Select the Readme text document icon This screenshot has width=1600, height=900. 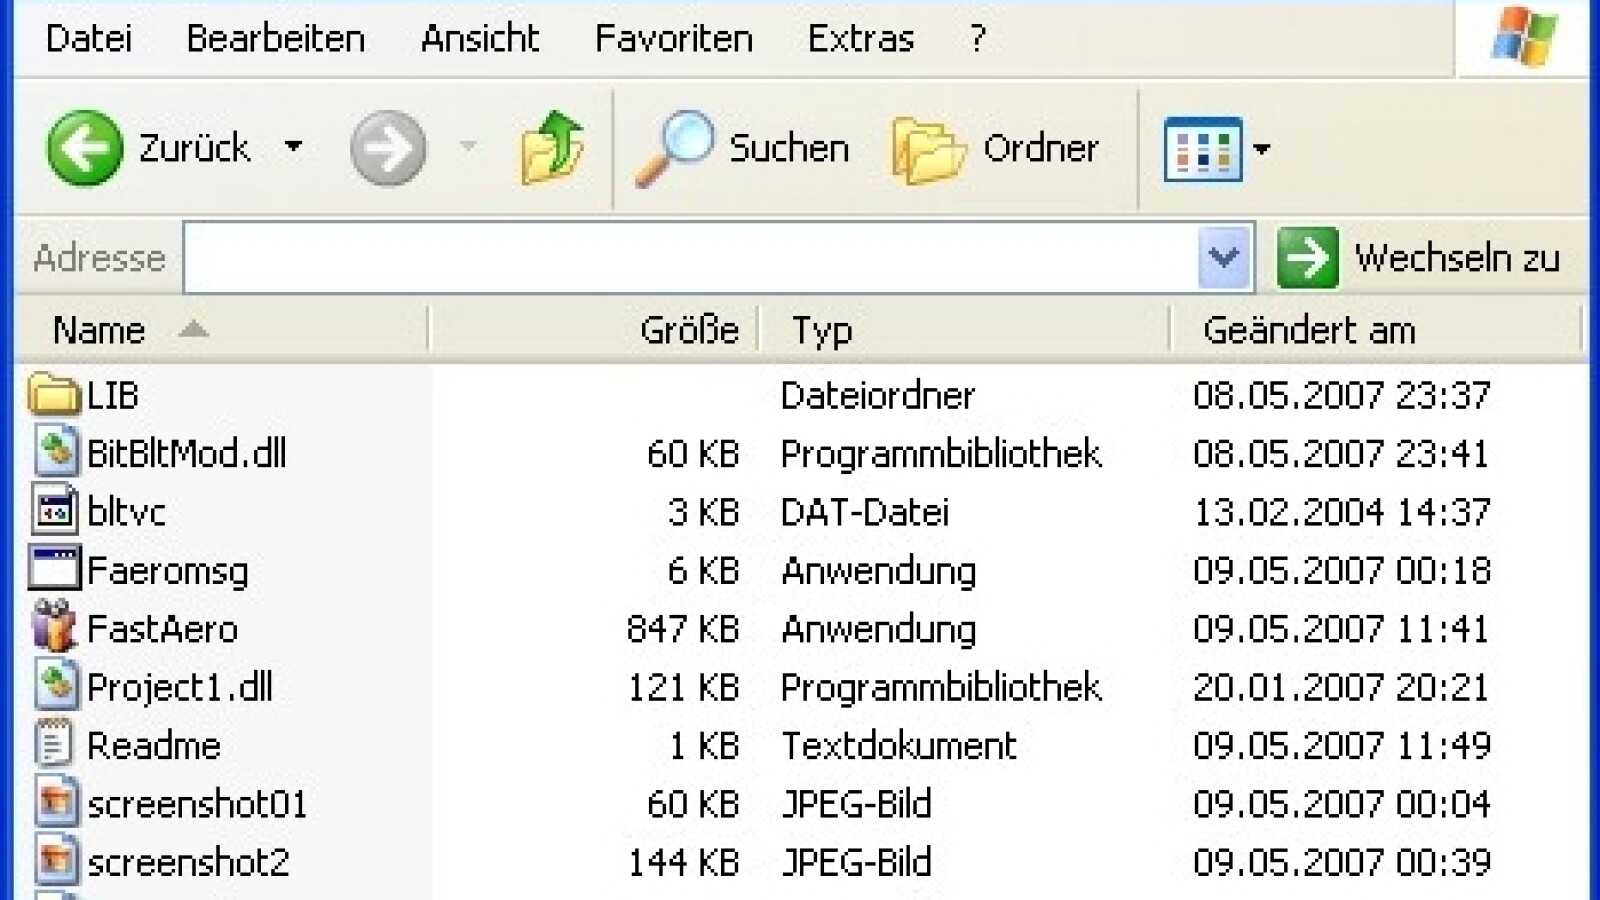54,745
